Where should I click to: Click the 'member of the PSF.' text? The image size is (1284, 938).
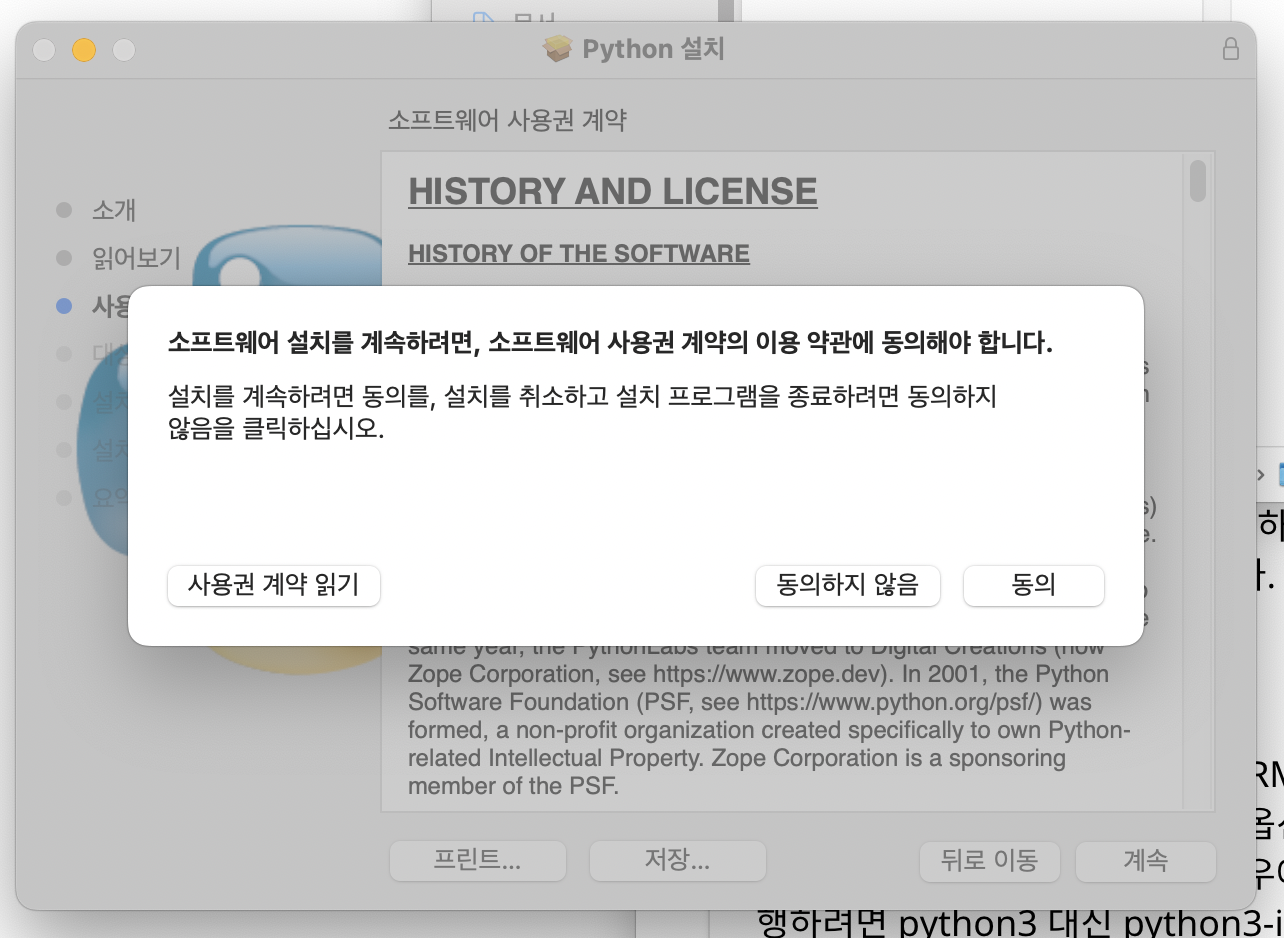click(514, 786)
